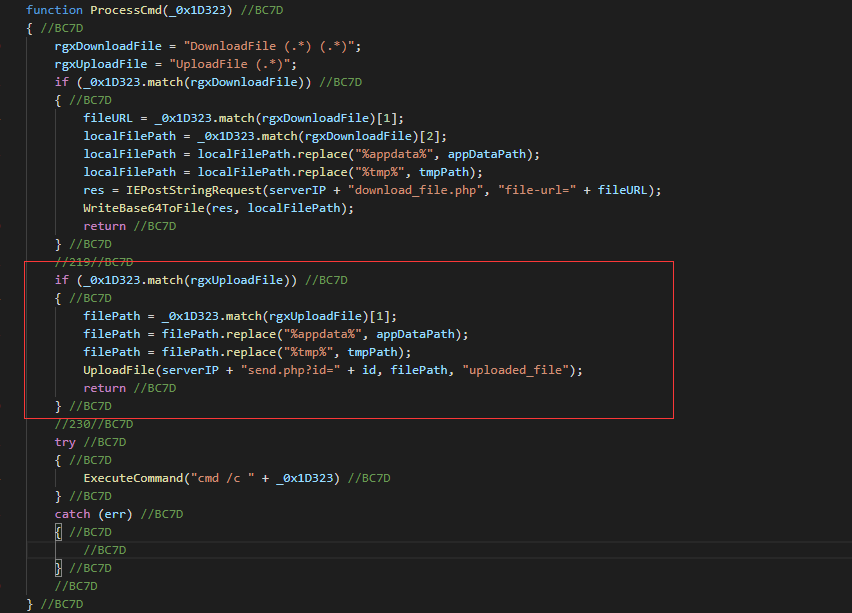Click the "file-url=" string literal
Image resolution: width=852 pixels, height=613 pixels.
point(537,190)
